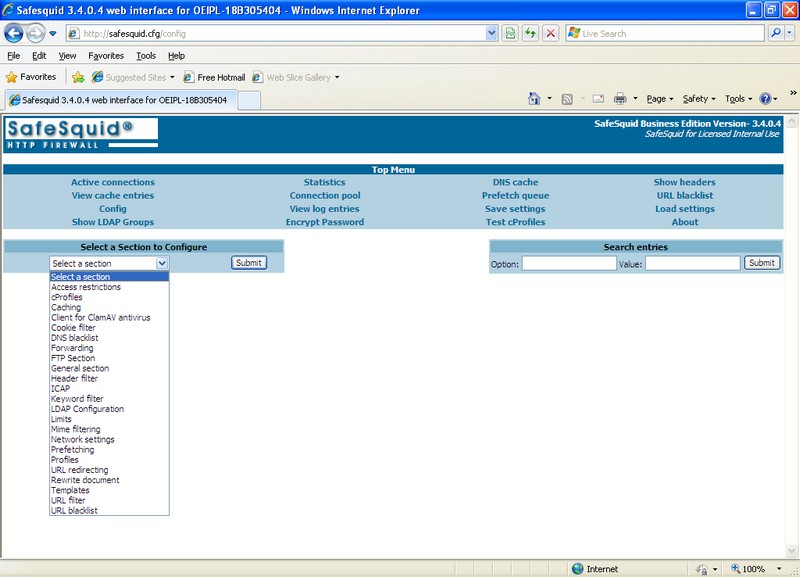The image size is (800, 577).
Task: Click the SafeSquid HTTP Firewall logo
Action: 82,134
